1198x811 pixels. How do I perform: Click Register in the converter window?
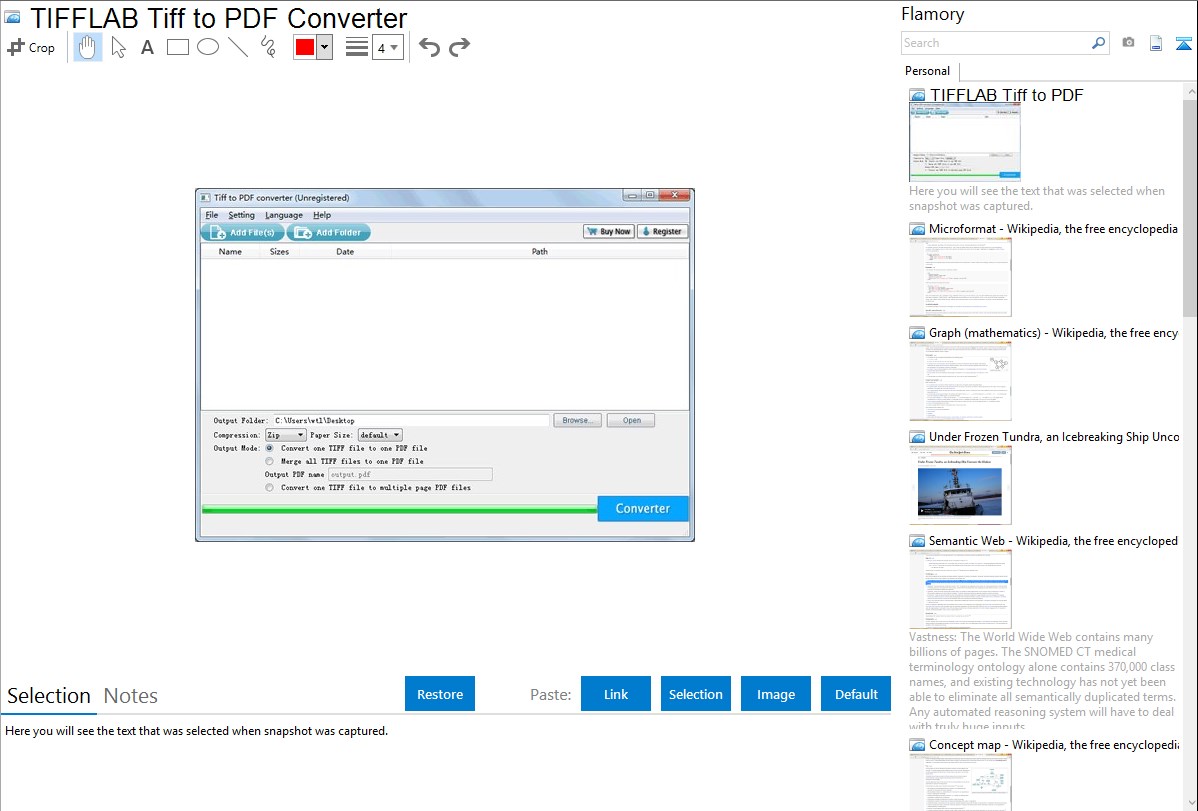pyautogui.click(x=662, y=232)
